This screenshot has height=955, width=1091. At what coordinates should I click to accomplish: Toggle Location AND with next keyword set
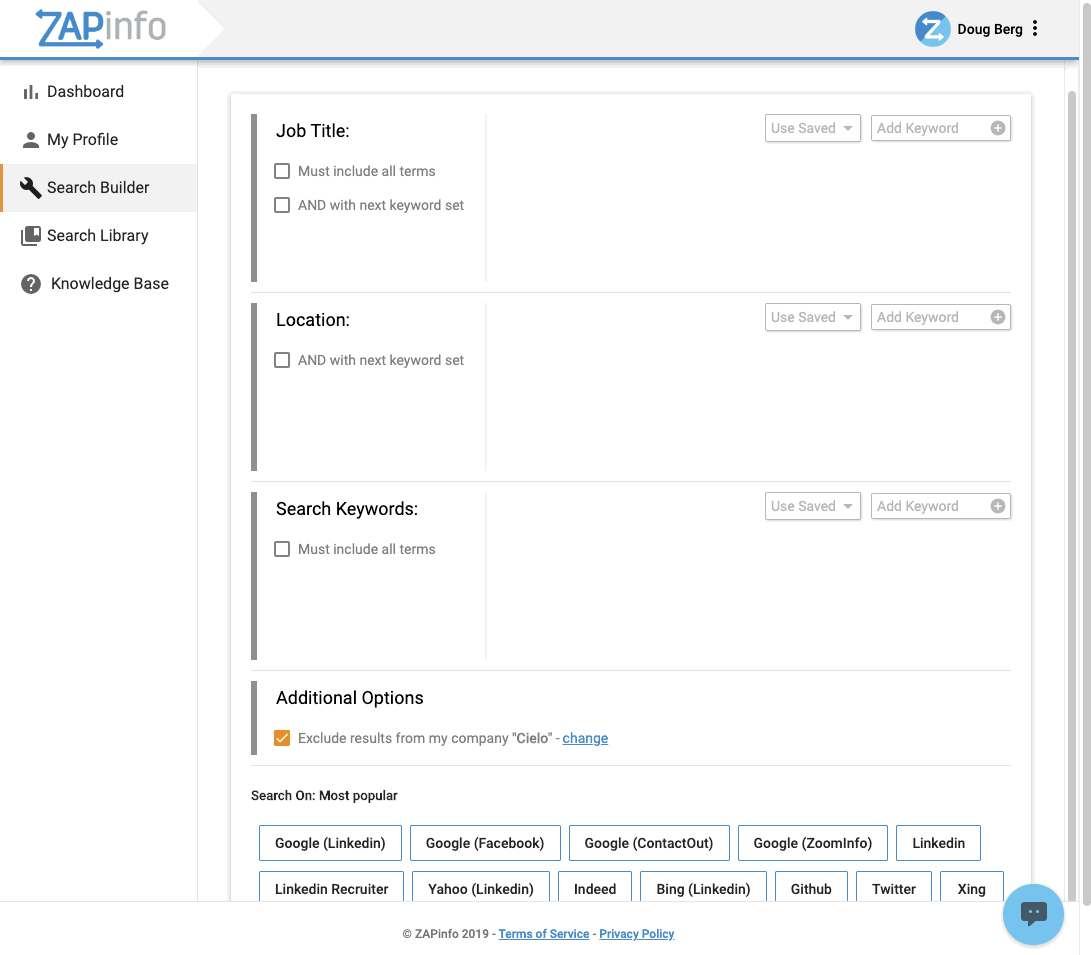tap(282, 360)
